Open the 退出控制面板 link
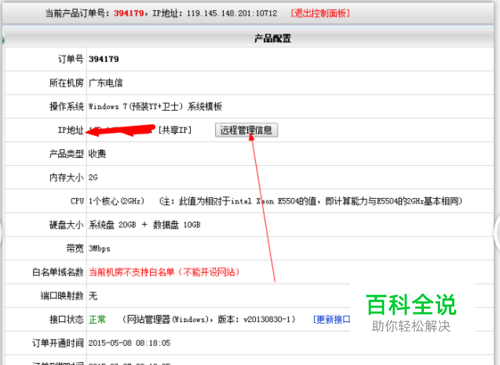Image resolution: width=500 pixels, height=365 pixels. tap(320, 13)
